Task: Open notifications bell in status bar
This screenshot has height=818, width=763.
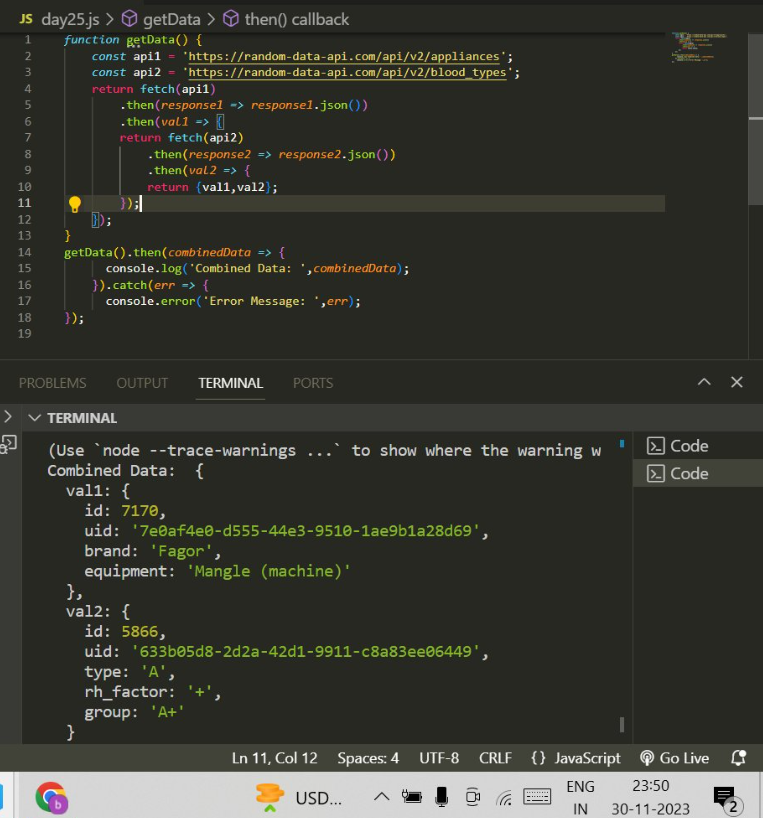Action: click(738, 758)
